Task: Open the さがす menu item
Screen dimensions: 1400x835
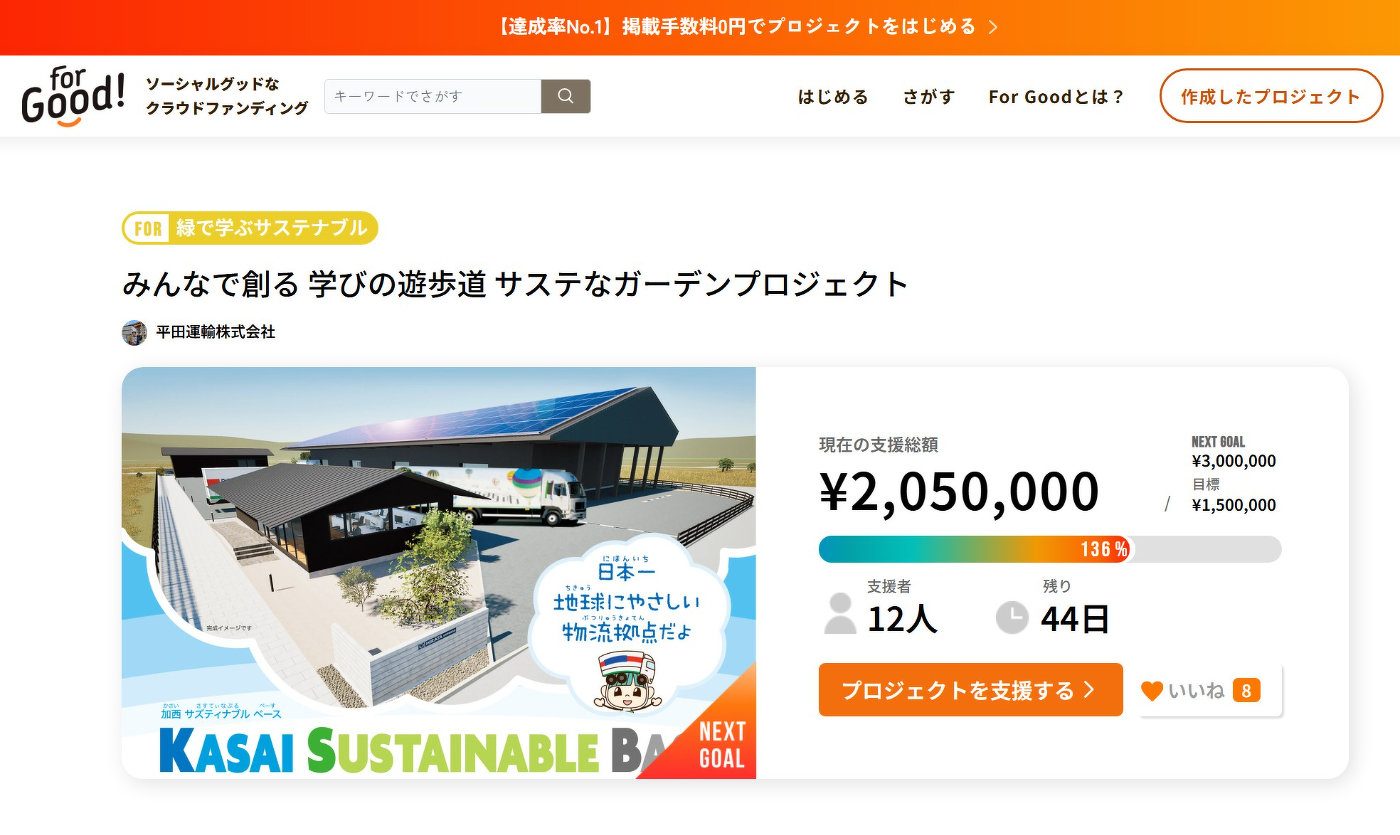Action: (x=929, y=97)
